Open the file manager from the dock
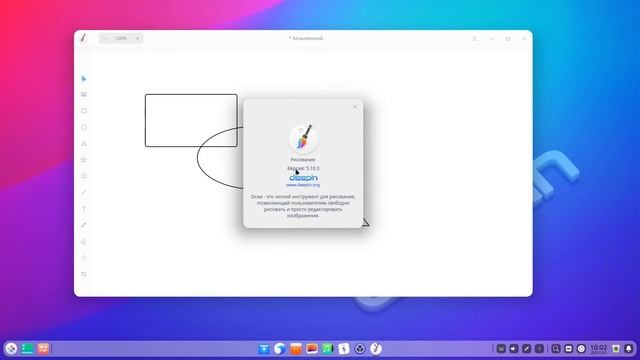 pyautogui.click(x=264, y=349)
